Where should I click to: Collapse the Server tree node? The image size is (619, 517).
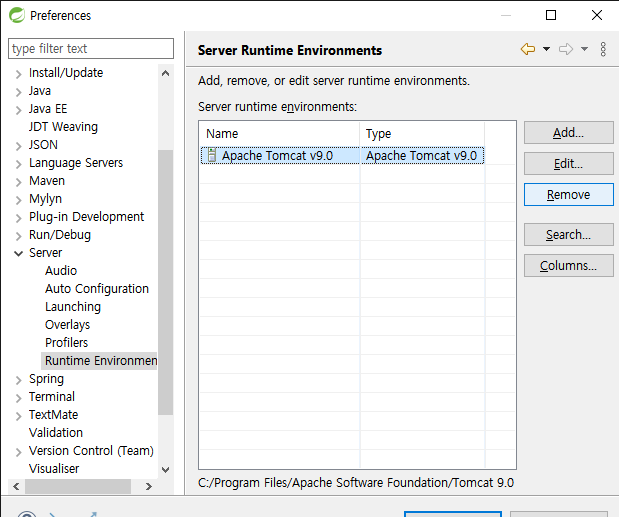[18, 253]
